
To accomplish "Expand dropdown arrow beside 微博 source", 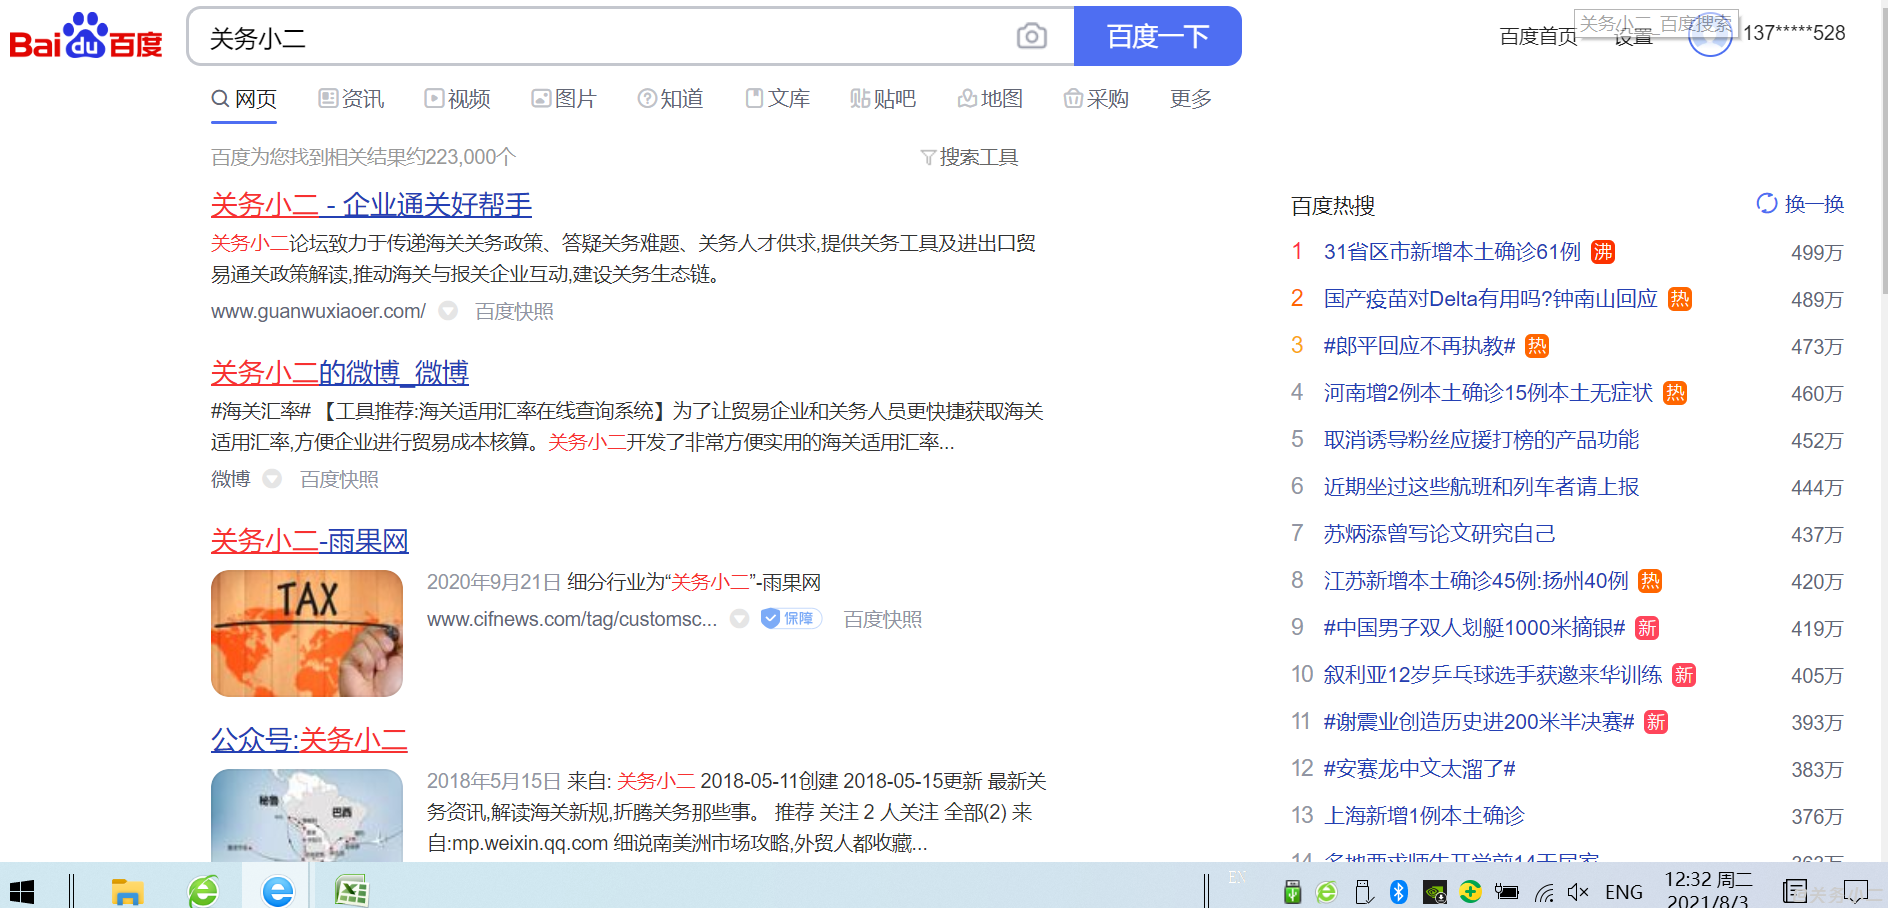I will [x=272, y=479].
